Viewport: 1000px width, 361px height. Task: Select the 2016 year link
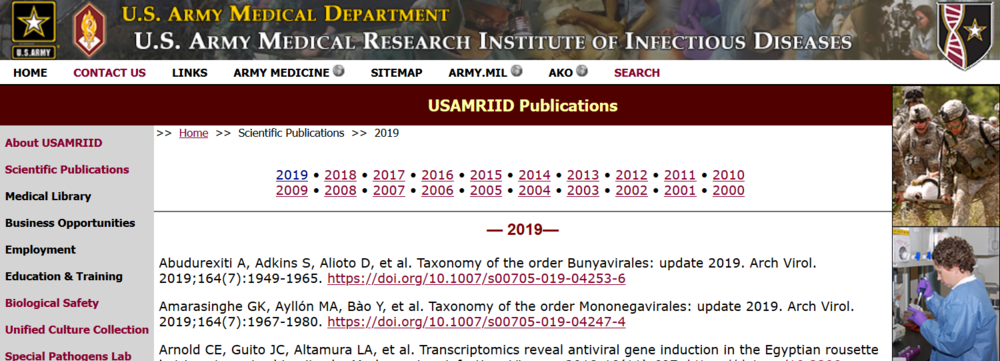tap(438, 175)
